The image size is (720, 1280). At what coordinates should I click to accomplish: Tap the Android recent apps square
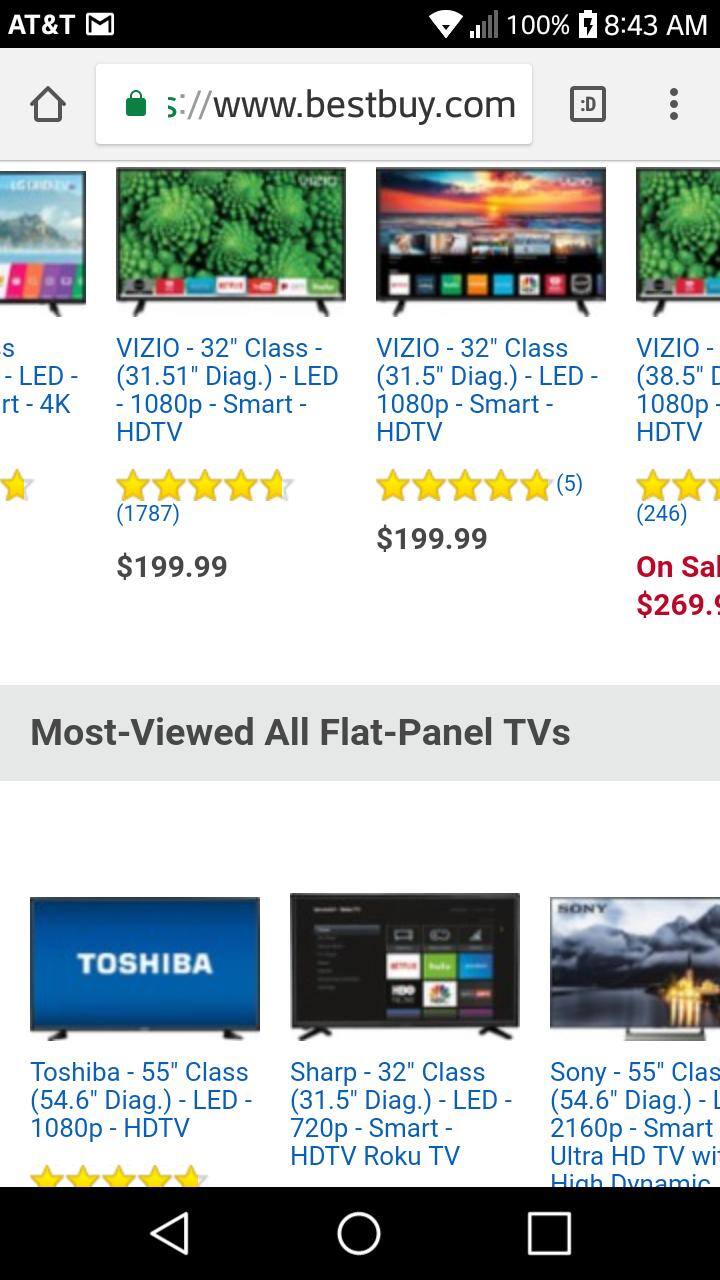tap(549, 1233)
